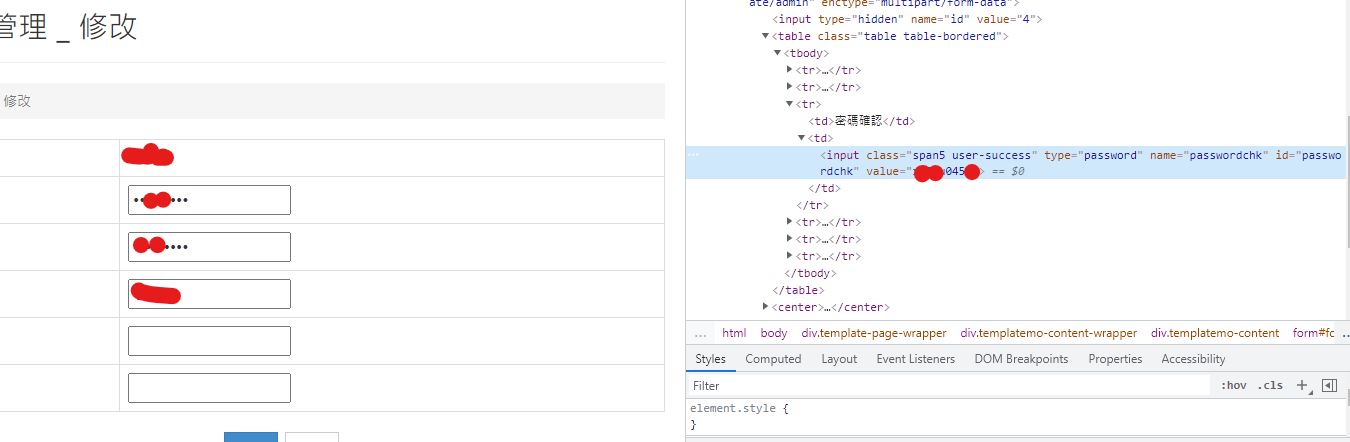Select the highlighted passwordchk input node
The image size is (1350, 442).
click(1017, 163)
